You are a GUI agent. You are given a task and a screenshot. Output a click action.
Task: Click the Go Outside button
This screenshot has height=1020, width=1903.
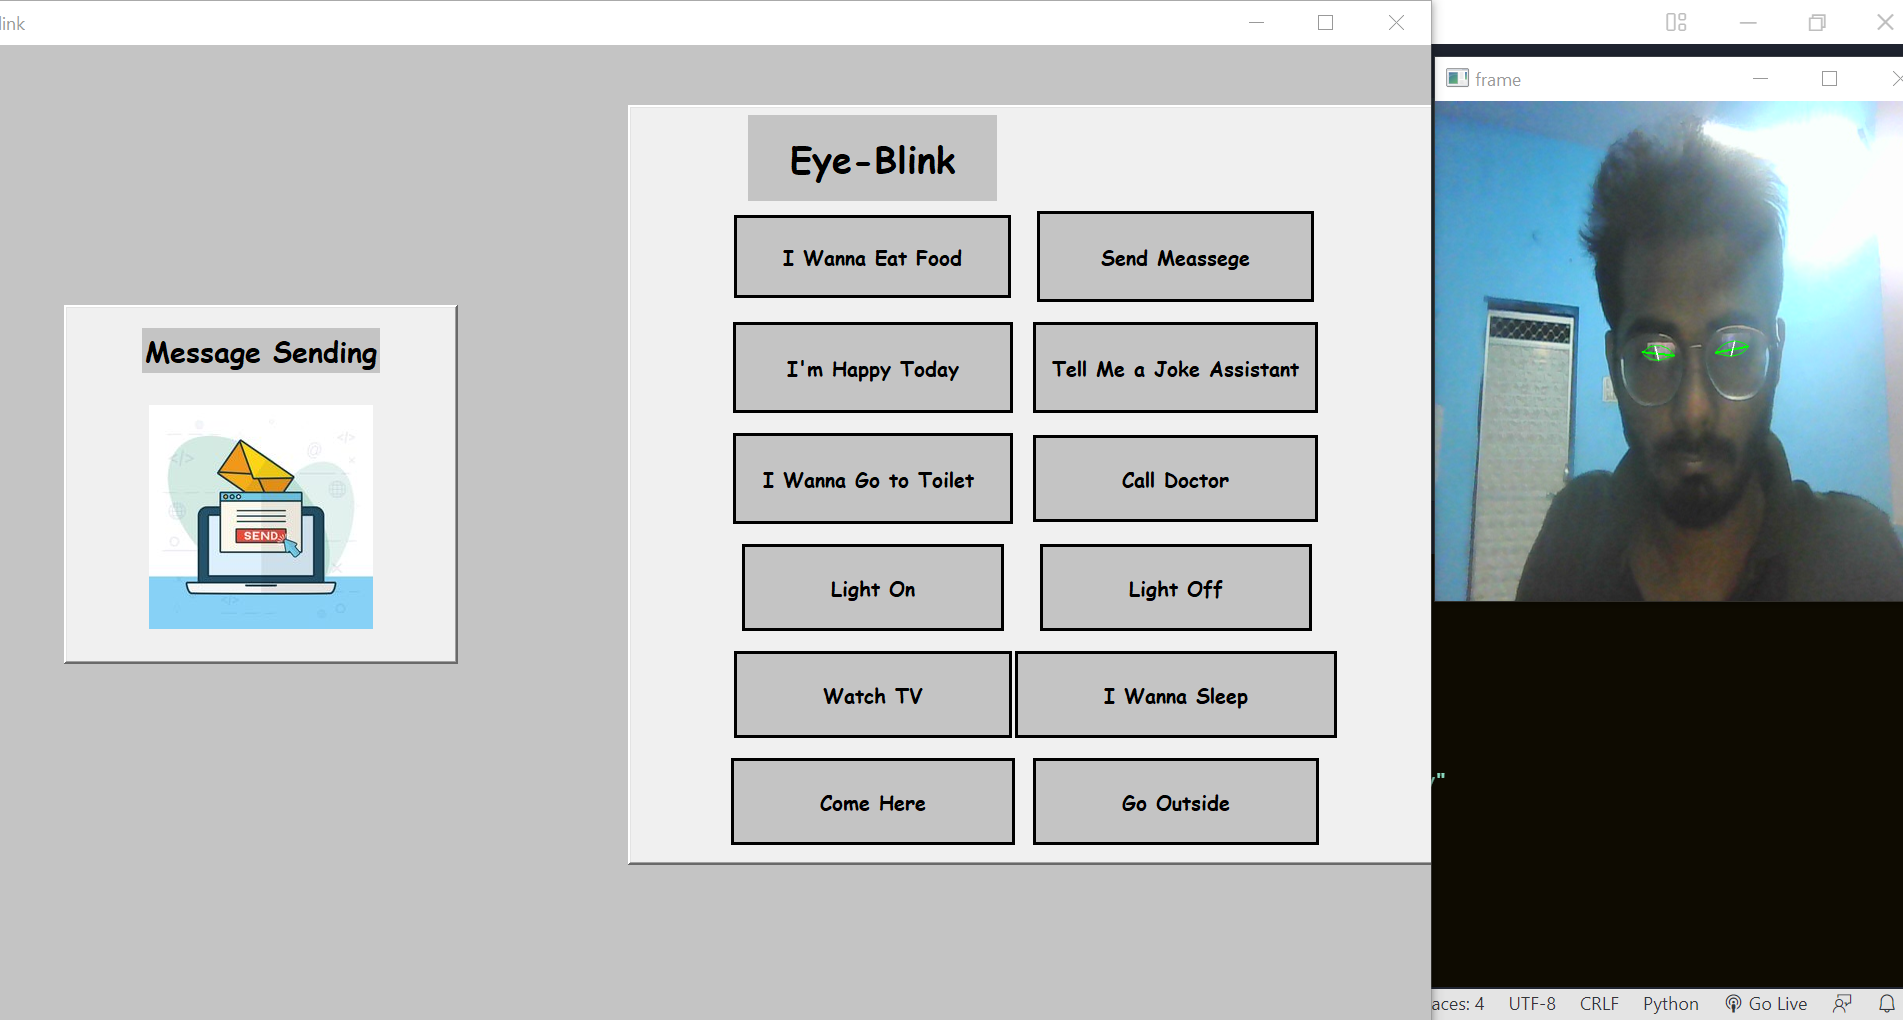1175,802
